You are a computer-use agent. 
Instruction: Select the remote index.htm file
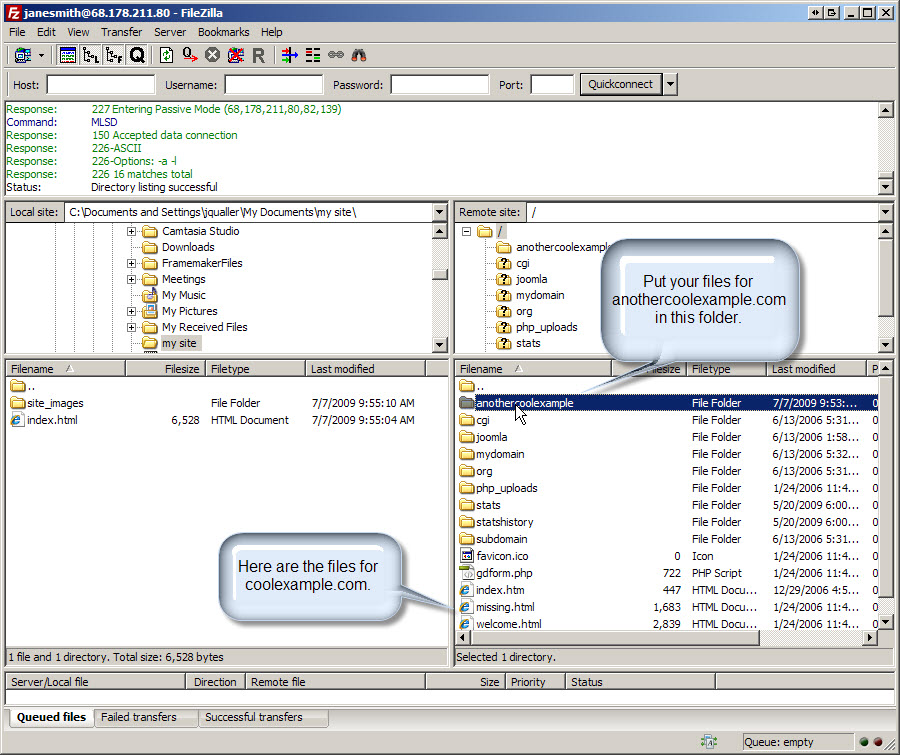click(668, 590)
